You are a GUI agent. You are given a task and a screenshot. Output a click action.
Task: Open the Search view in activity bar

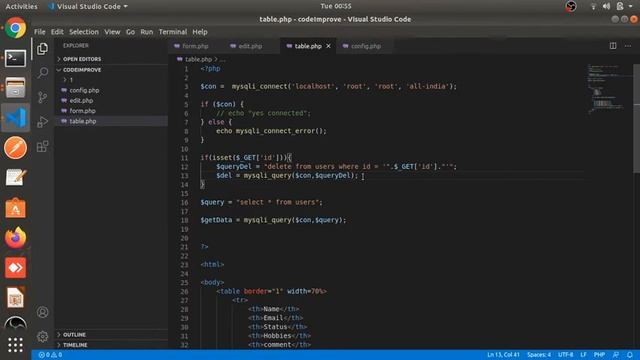pyautogui.click(x=42, y=73)
